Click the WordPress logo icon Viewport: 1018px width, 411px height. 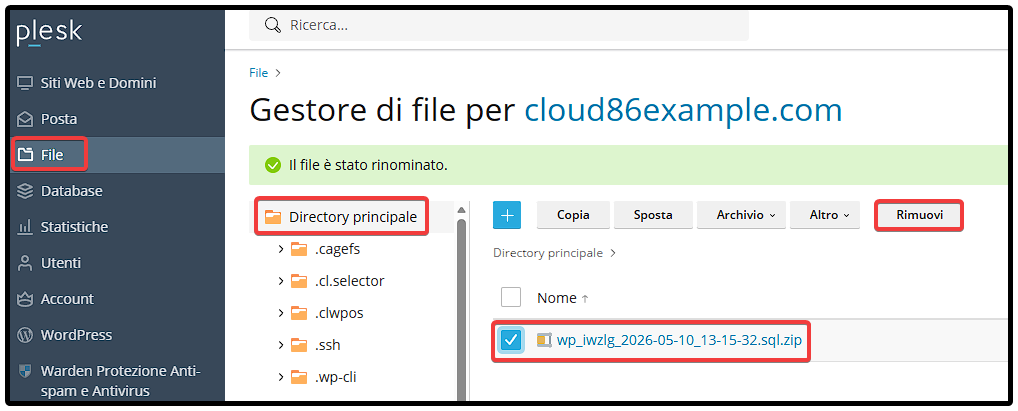tap(25, 335)
